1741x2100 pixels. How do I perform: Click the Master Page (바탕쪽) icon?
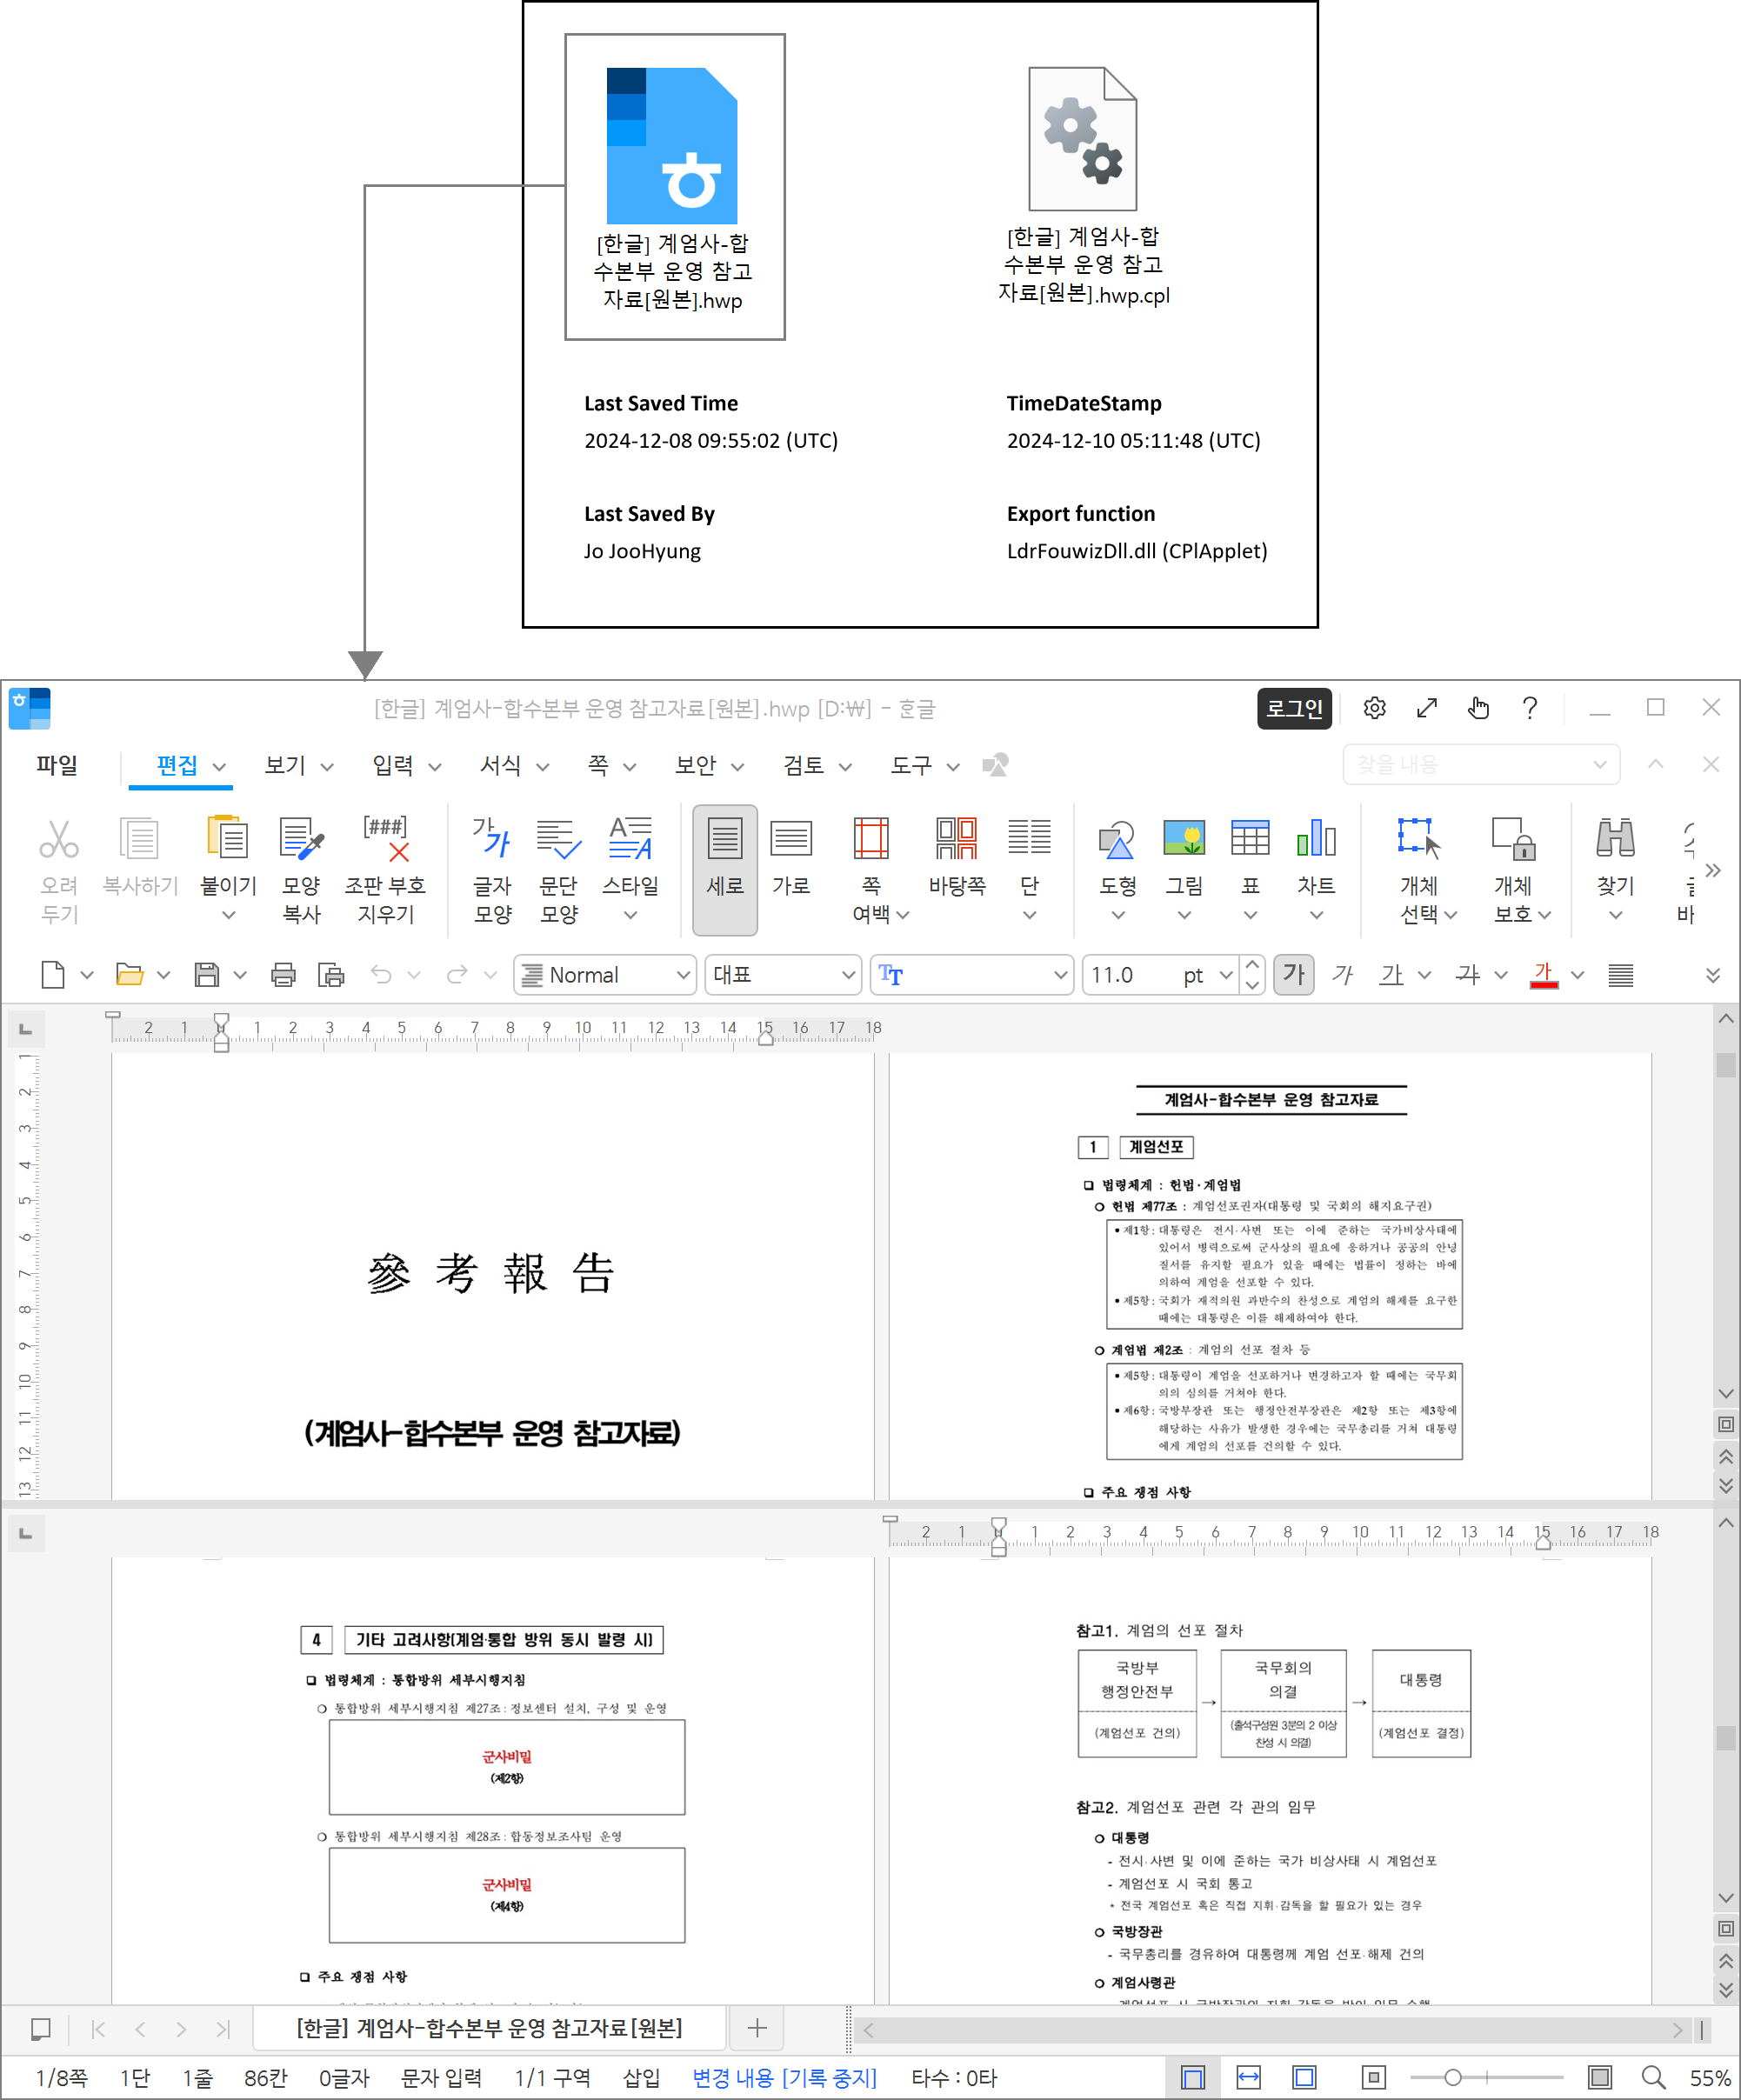(x=957, y=839)
